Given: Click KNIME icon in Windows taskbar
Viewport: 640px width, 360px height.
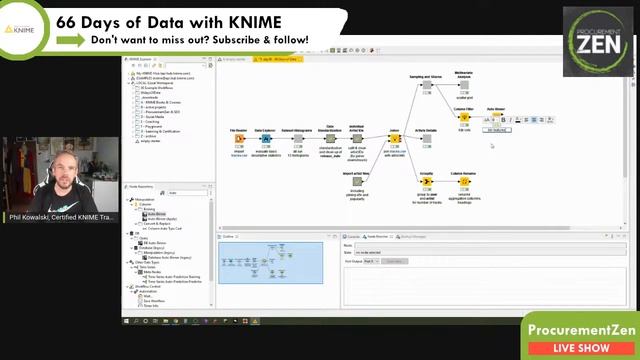Looking at the screenshot, I should pyautogui.click(x=255, y=321).
